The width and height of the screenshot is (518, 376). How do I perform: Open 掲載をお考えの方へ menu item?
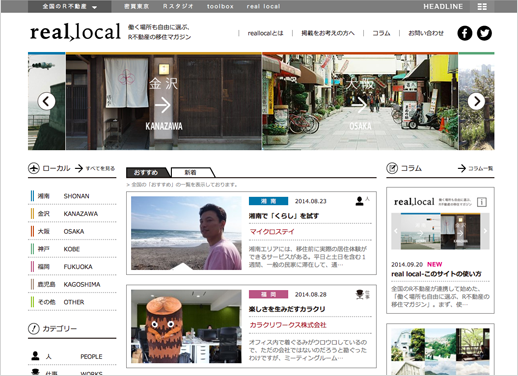(328, 33)
